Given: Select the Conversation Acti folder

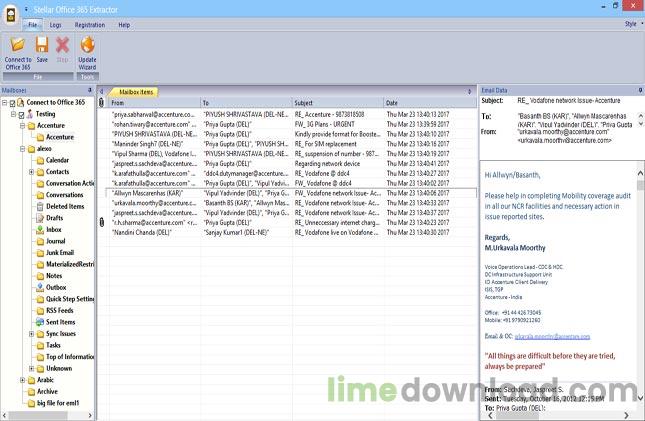Looking at the screenshot, I should [70, 183].
